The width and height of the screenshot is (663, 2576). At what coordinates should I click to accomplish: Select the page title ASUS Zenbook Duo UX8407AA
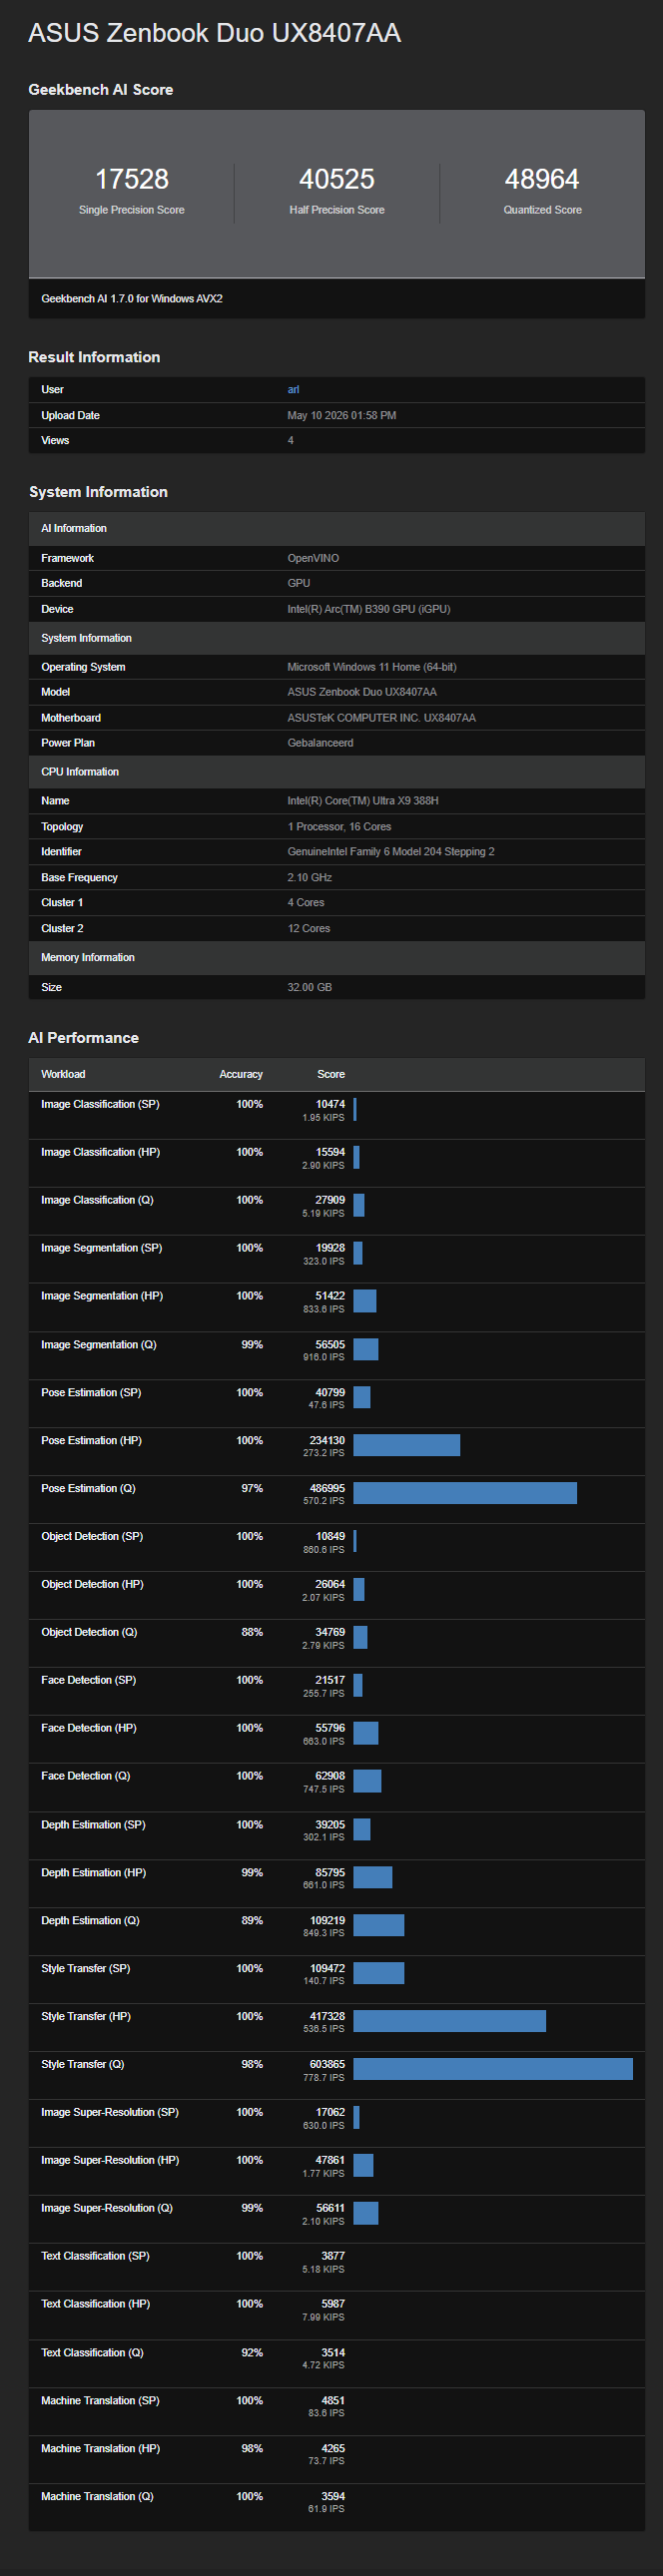point(214,33)
